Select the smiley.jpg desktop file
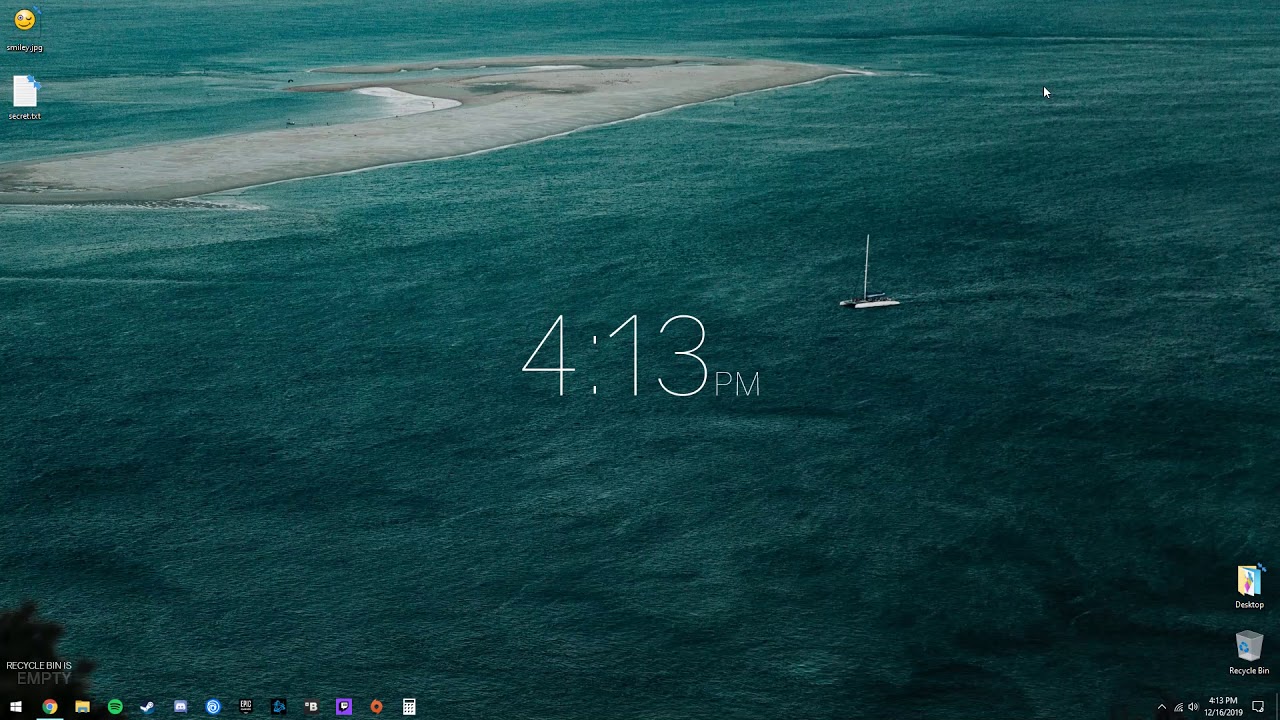 point(25,29)
